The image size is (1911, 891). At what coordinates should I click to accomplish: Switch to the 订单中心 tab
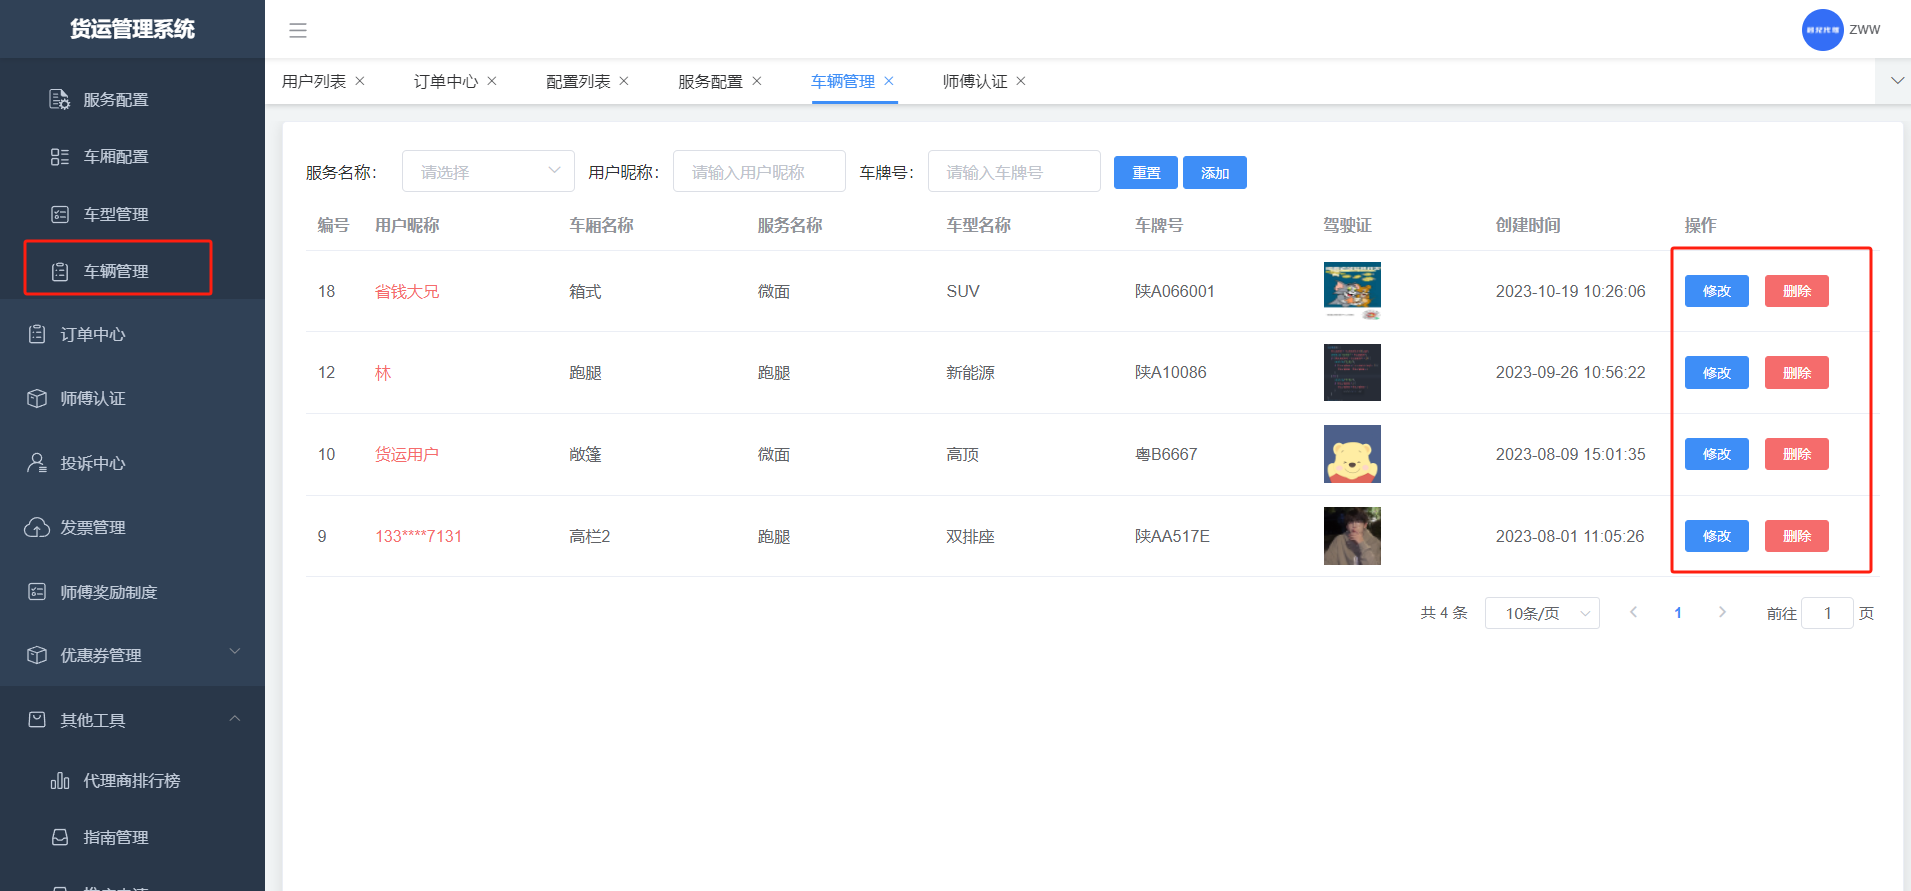pos(445,81)
